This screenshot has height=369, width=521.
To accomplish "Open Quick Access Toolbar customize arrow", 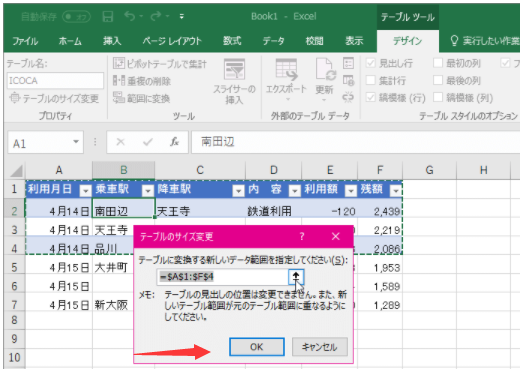I will point(182,16).
